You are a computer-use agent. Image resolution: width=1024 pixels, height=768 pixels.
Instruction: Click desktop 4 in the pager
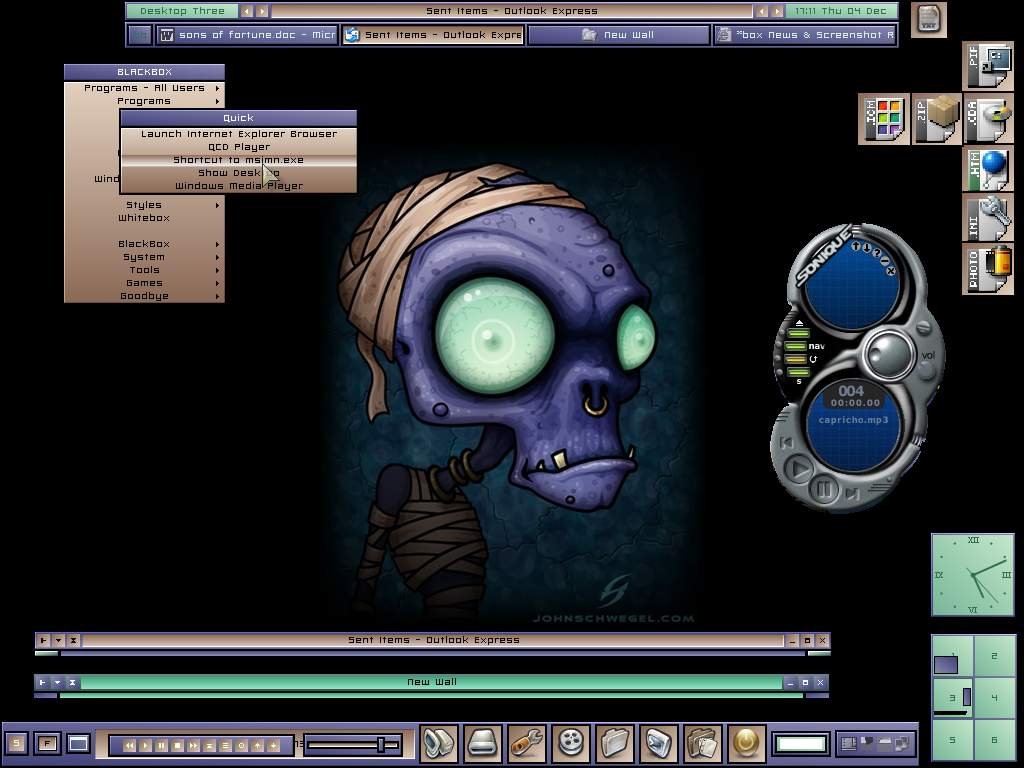point(995,698)
